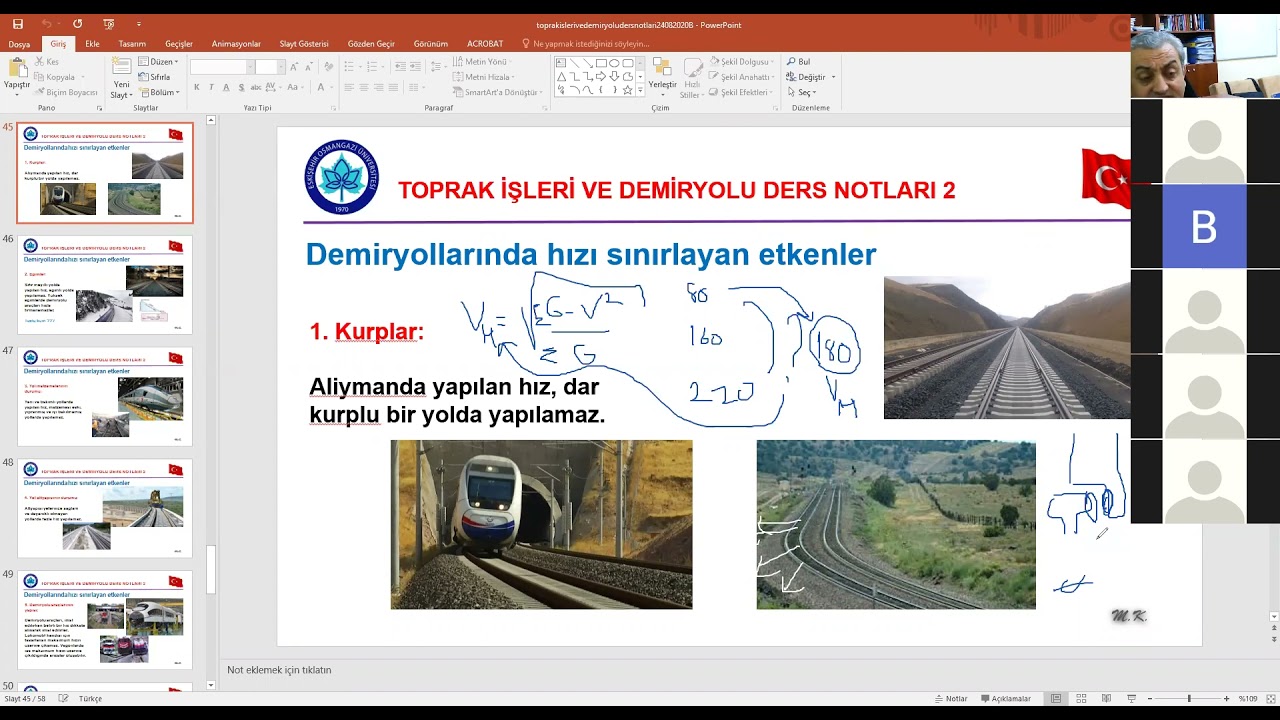Open the Geçişler ribbon tab
The width and height of the screenshot is (1280, 720).
point(179,44)
